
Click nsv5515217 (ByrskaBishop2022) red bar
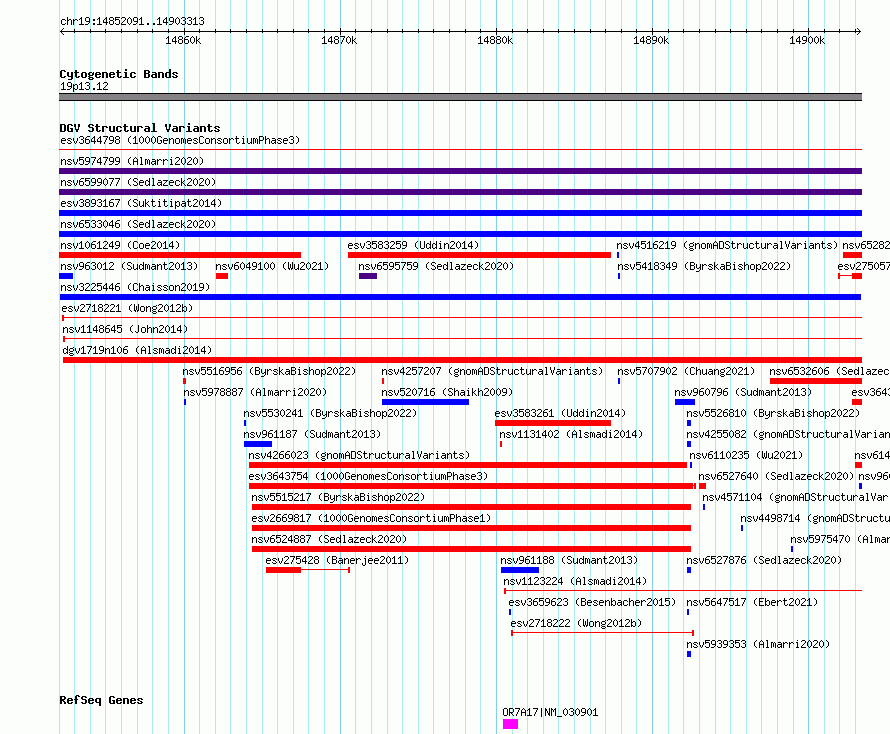point(471,507)
